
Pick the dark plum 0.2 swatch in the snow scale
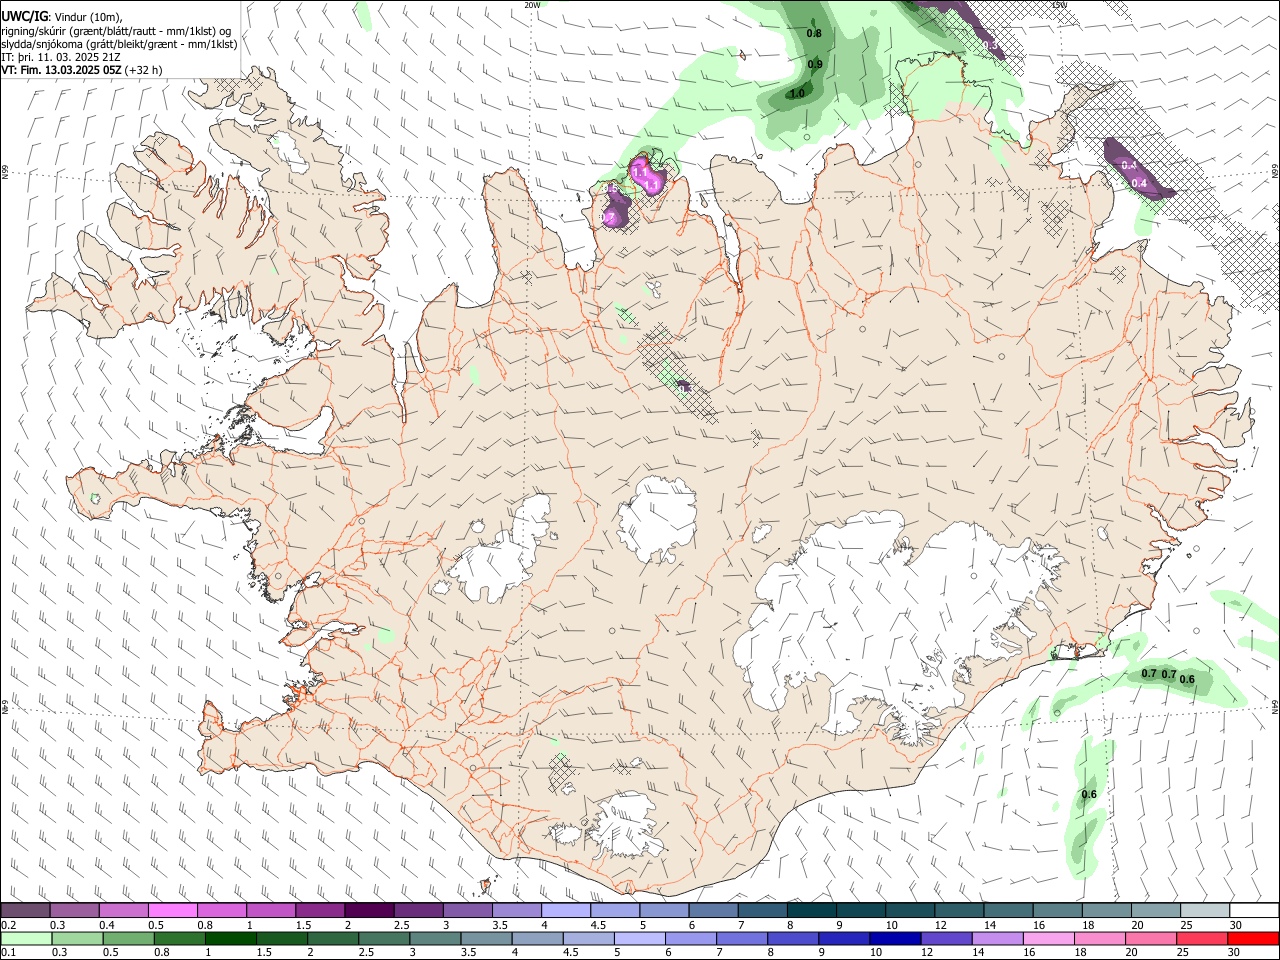click(25, 911)
